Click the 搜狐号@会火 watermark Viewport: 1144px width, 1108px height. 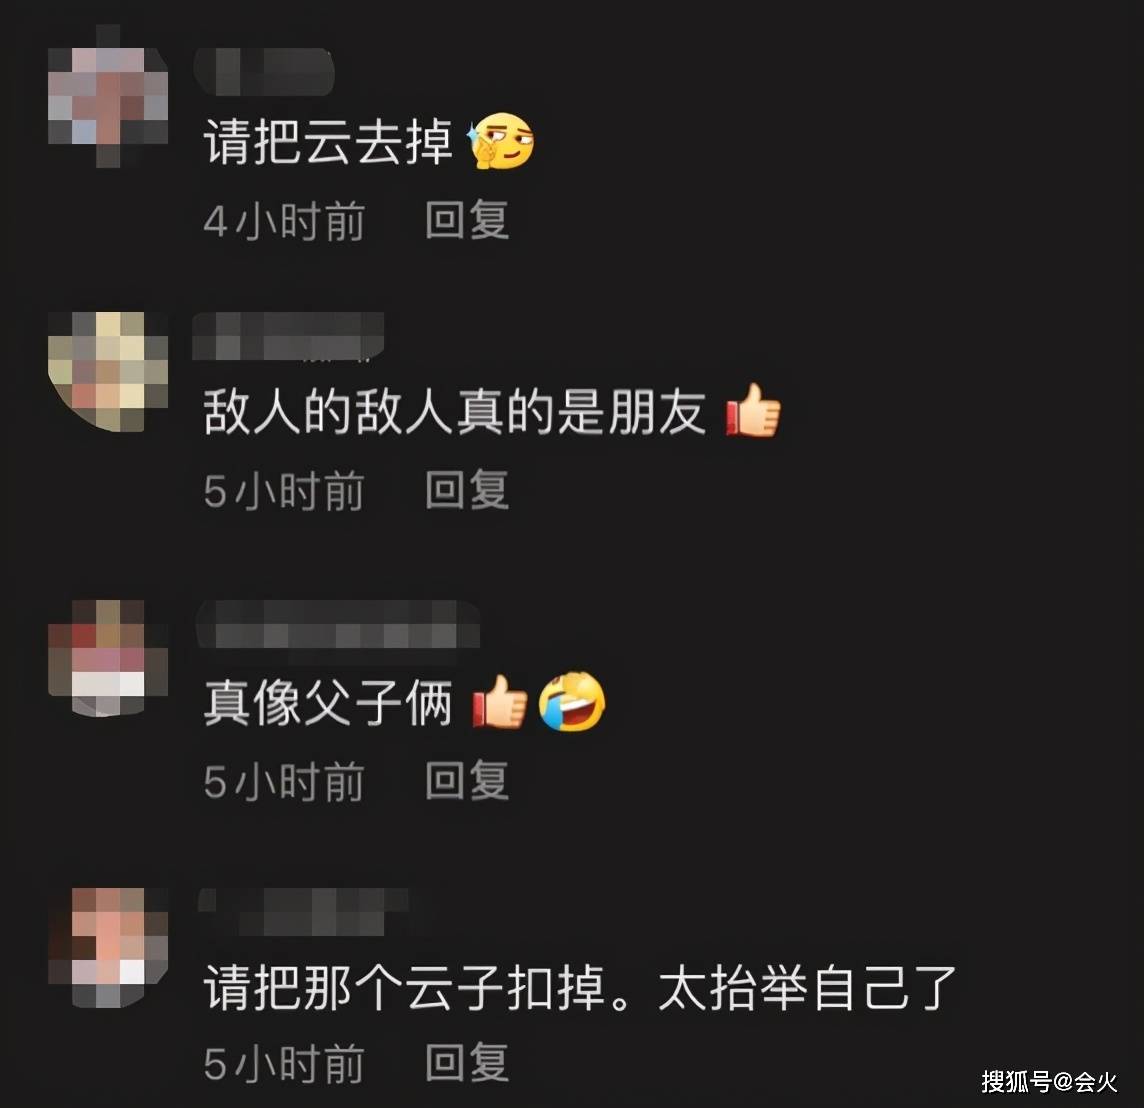tap(1049, 1082)
